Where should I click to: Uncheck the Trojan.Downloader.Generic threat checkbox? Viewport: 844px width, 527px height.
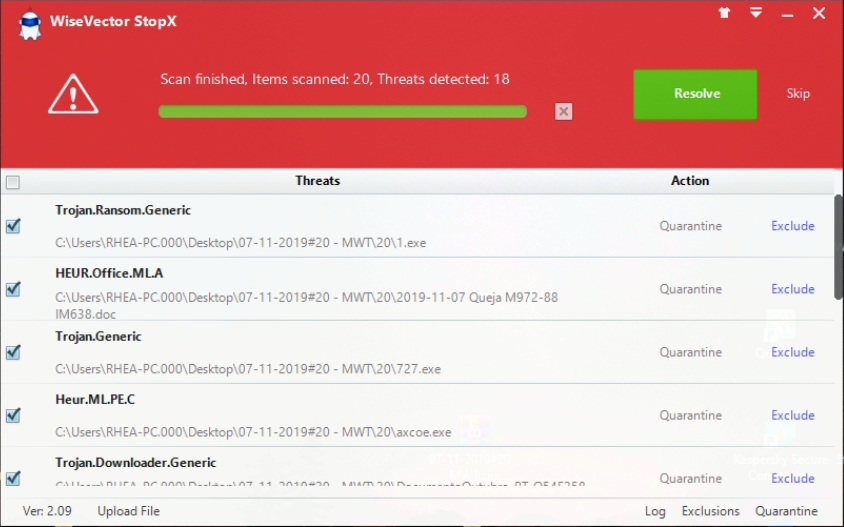click(x=13, y=478)
